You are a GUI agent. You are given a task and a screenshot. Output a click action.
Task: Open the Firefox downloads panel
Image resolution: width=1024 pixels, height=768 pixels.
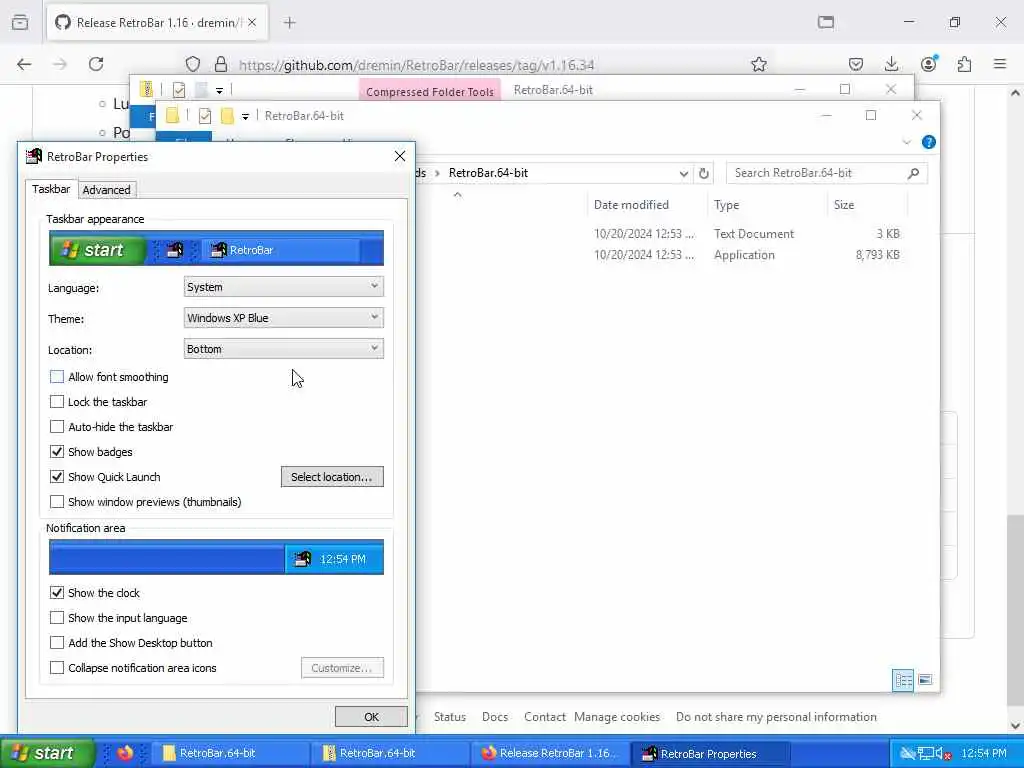[891, 64]
